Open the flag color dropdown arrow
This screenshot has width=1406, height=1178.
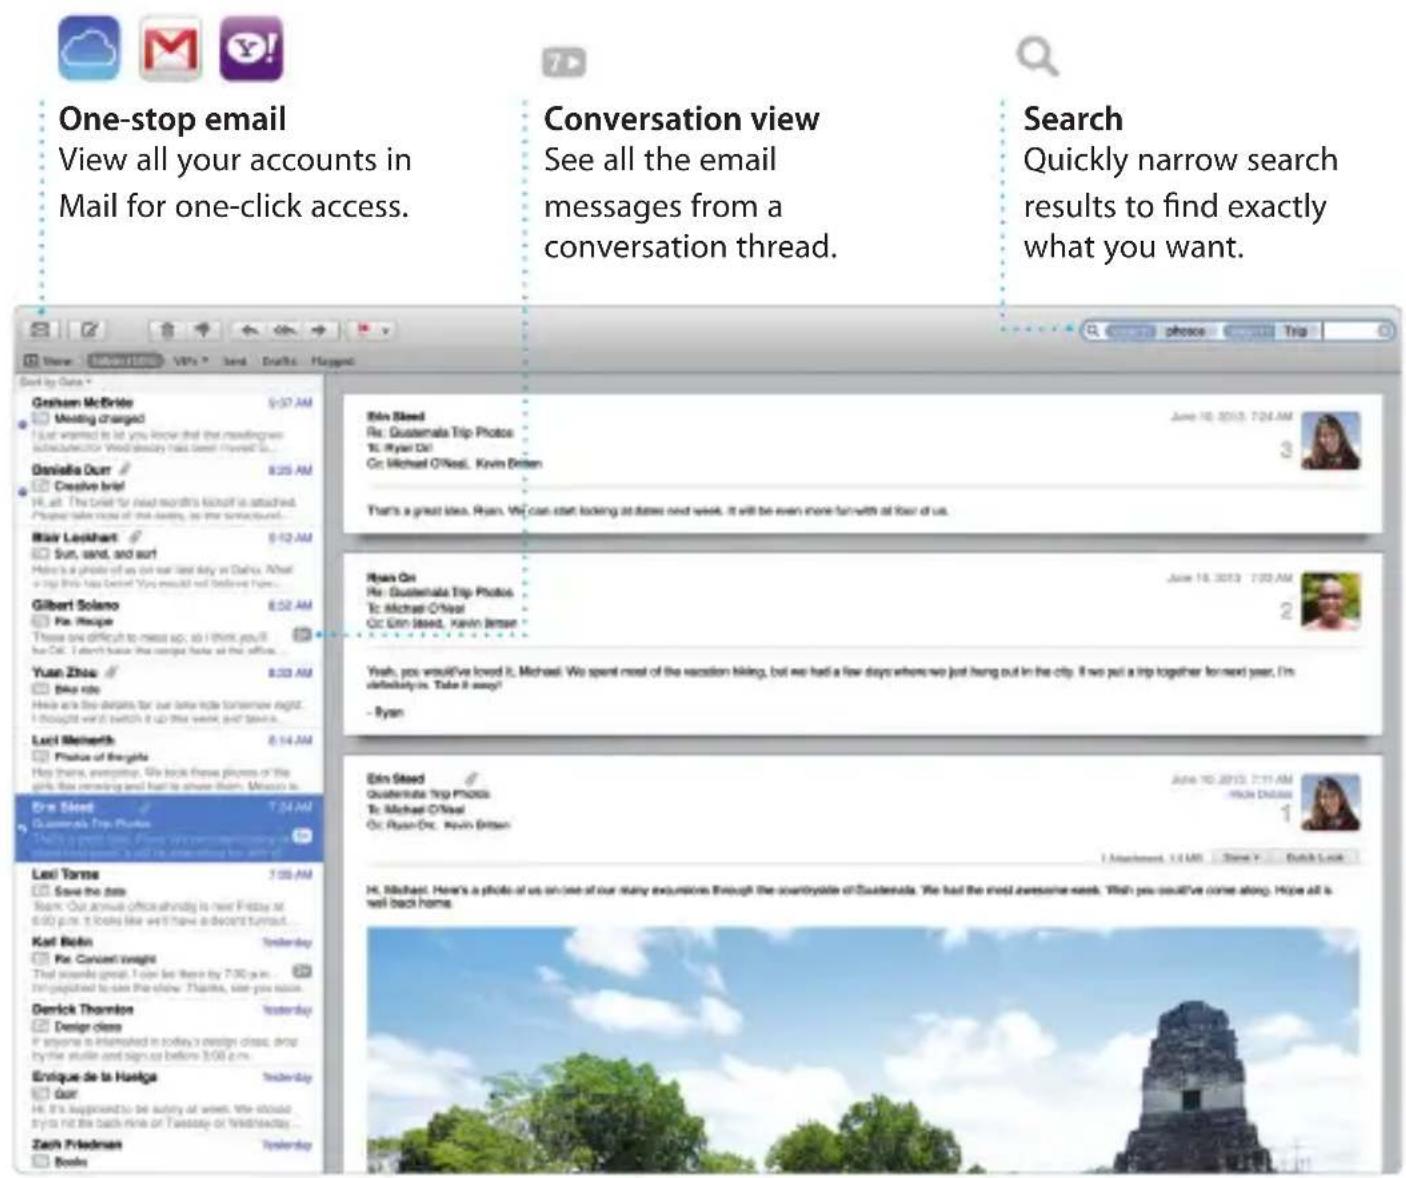pyautogui.click(x=385, y=330)
